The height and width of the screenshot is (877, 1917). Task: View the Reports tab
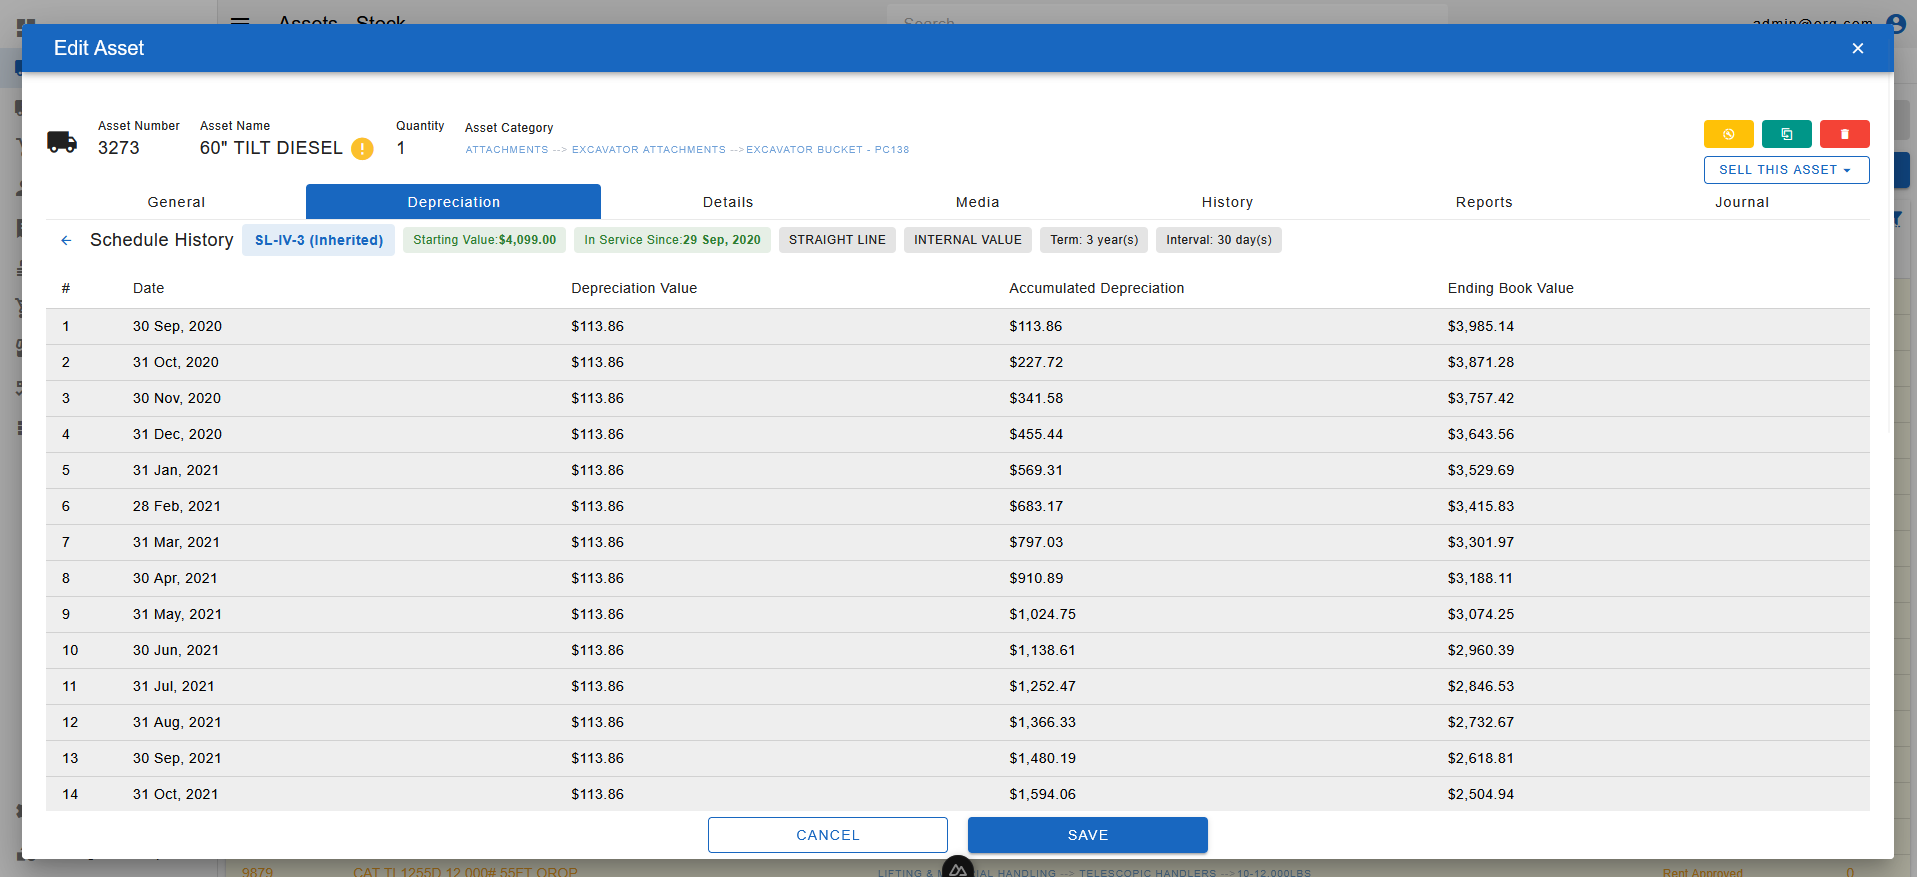[x=1484, y=202]
